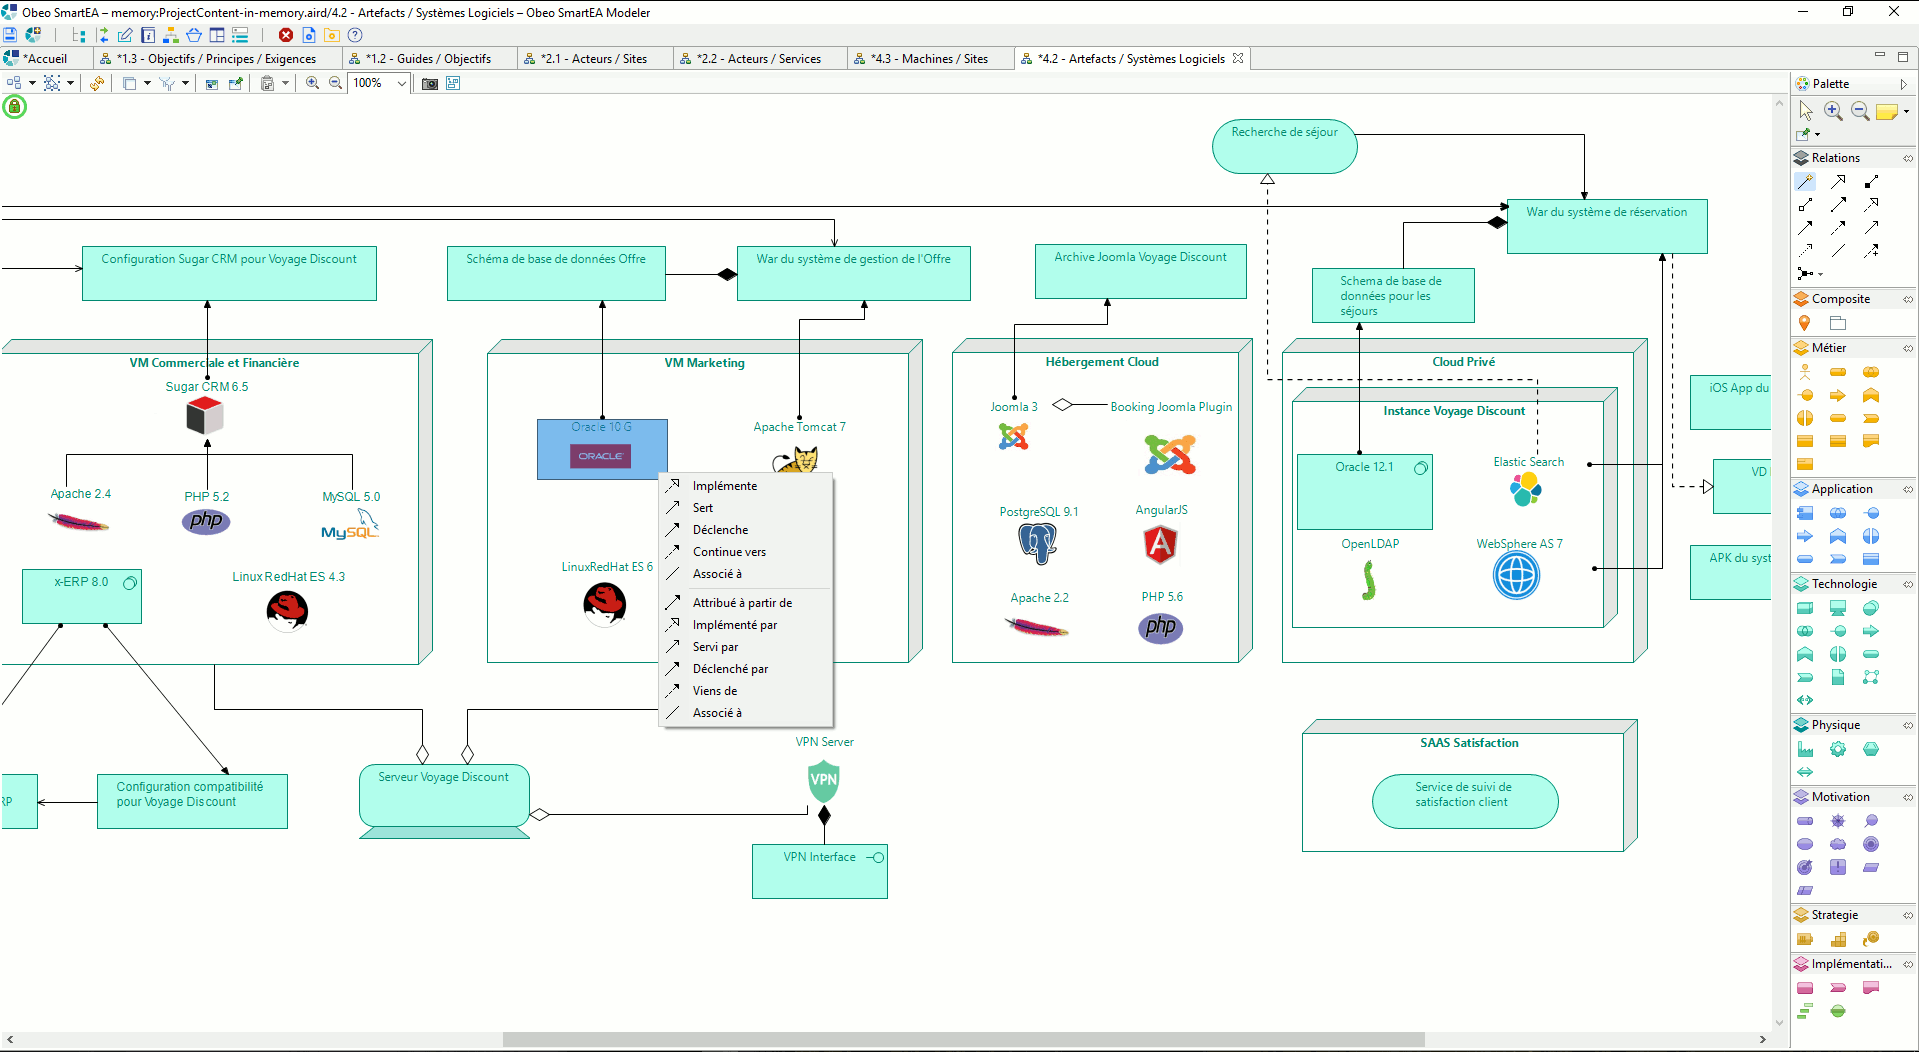The image size is (1919, 1052).
Task: Click the green lock permission icon
Action: 14,106
